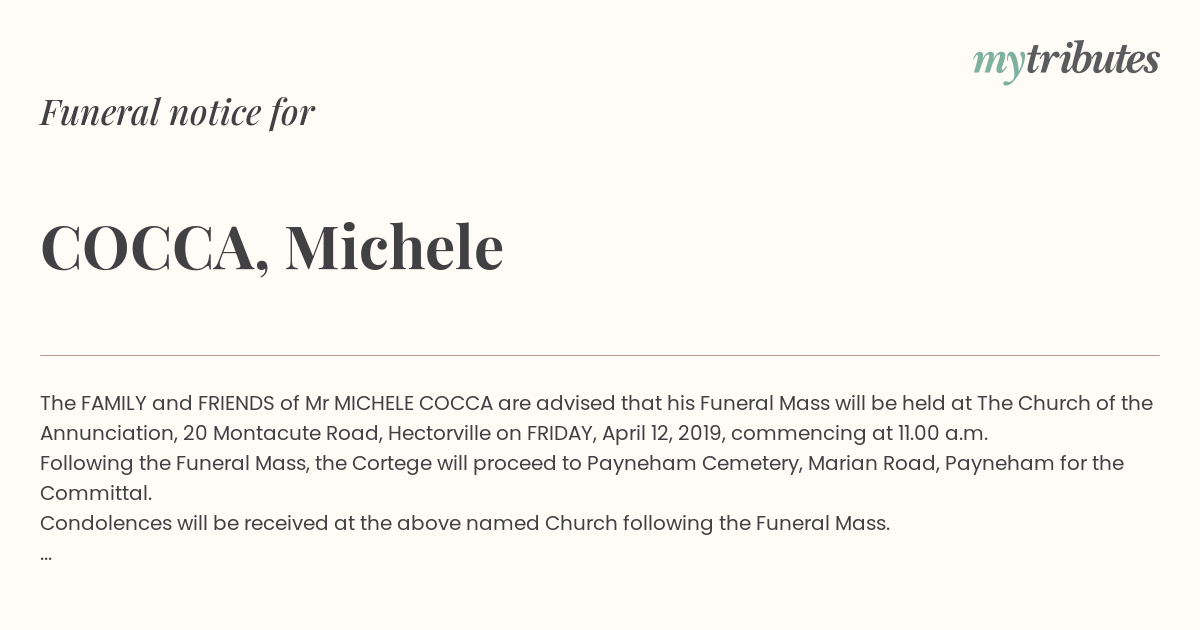
Task: Click the sentence starting "Condolences will be received"
Action: point(465,523)
